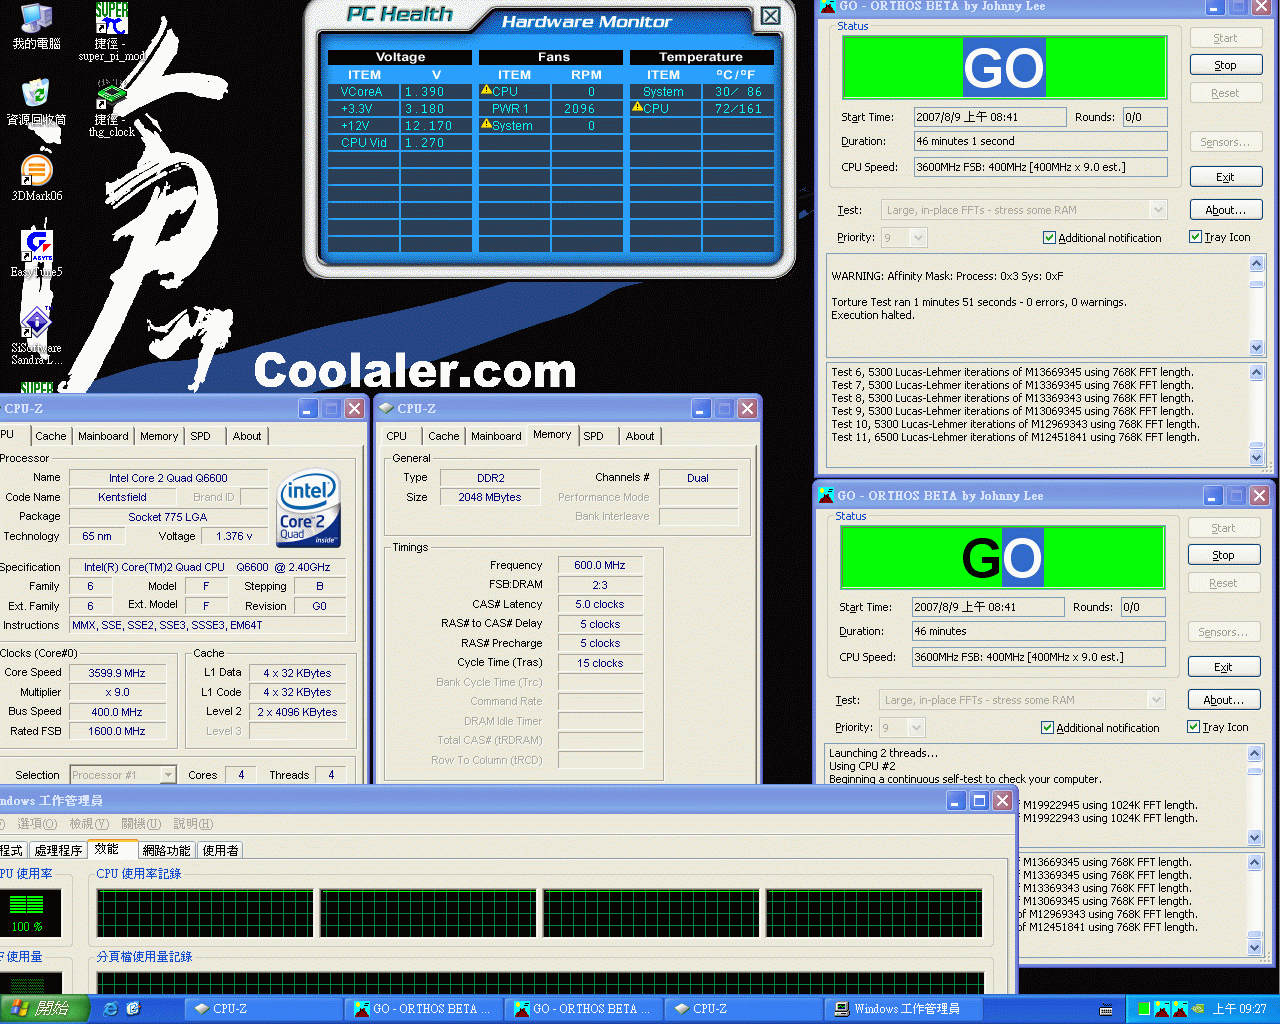Open the 關機(U) menu in Task Manager

coord(141,824)
